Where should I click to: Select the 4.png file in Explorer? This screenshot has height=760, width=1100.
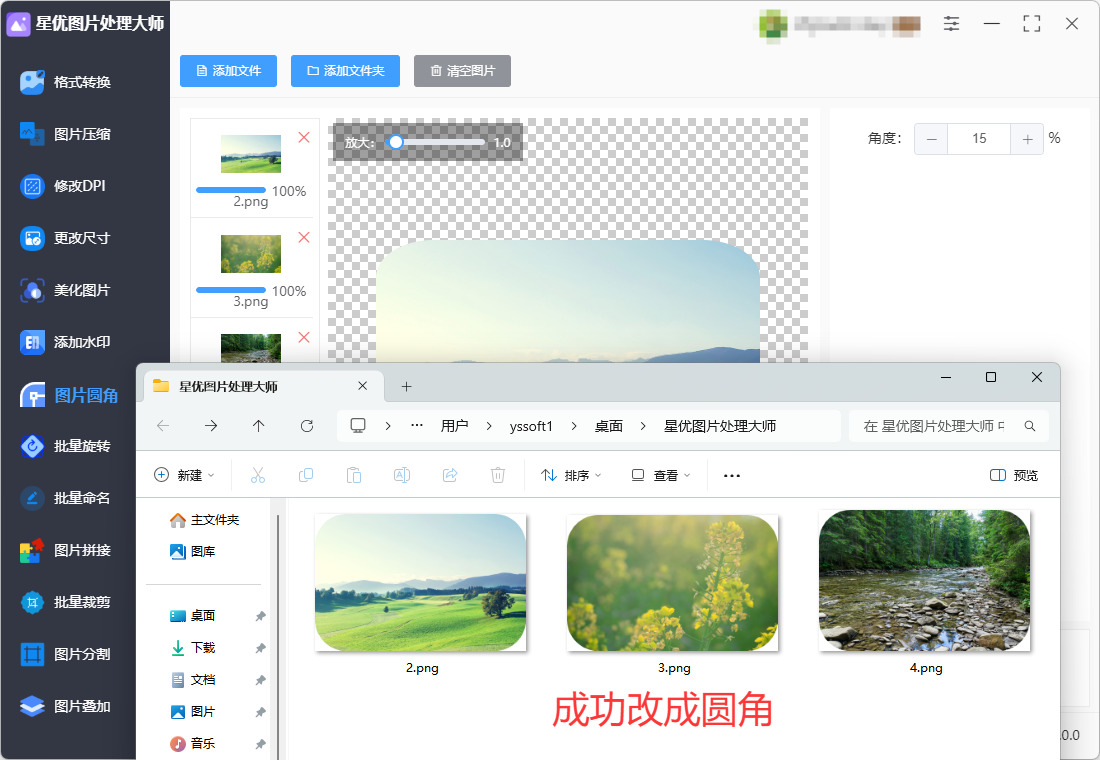click(925, 592)
